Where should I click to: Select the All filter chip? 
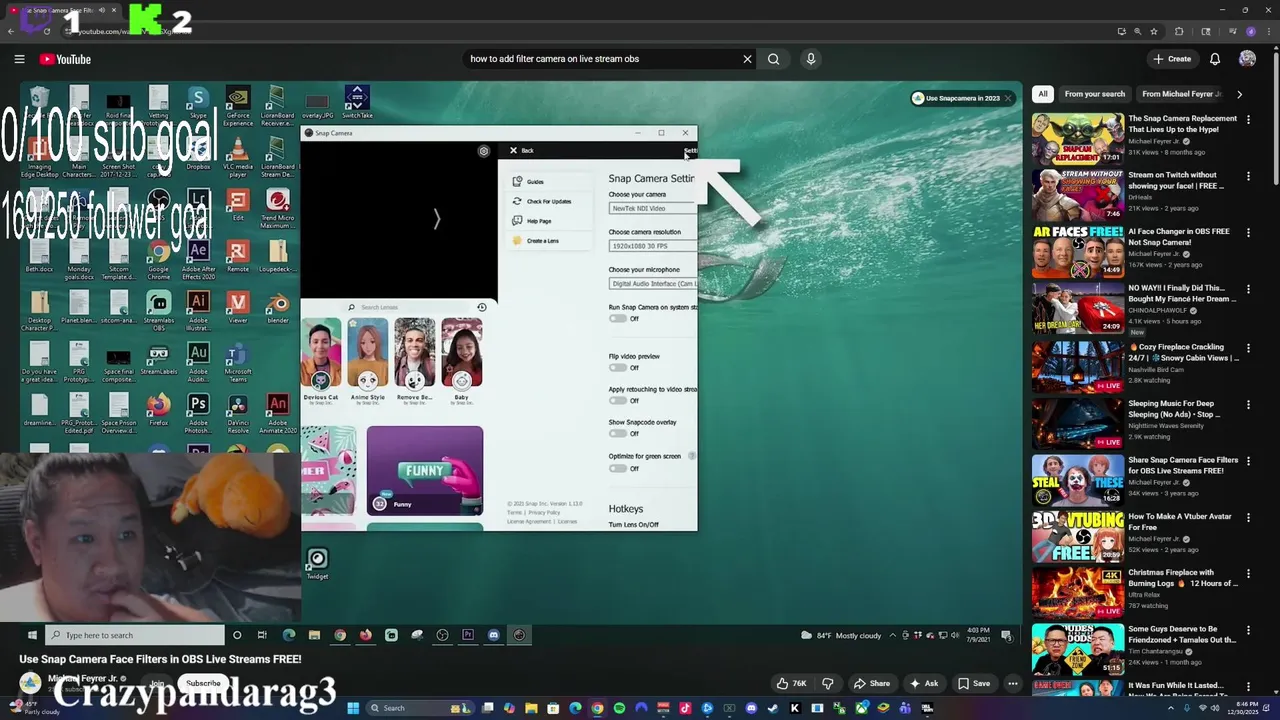coord(1043,94)
